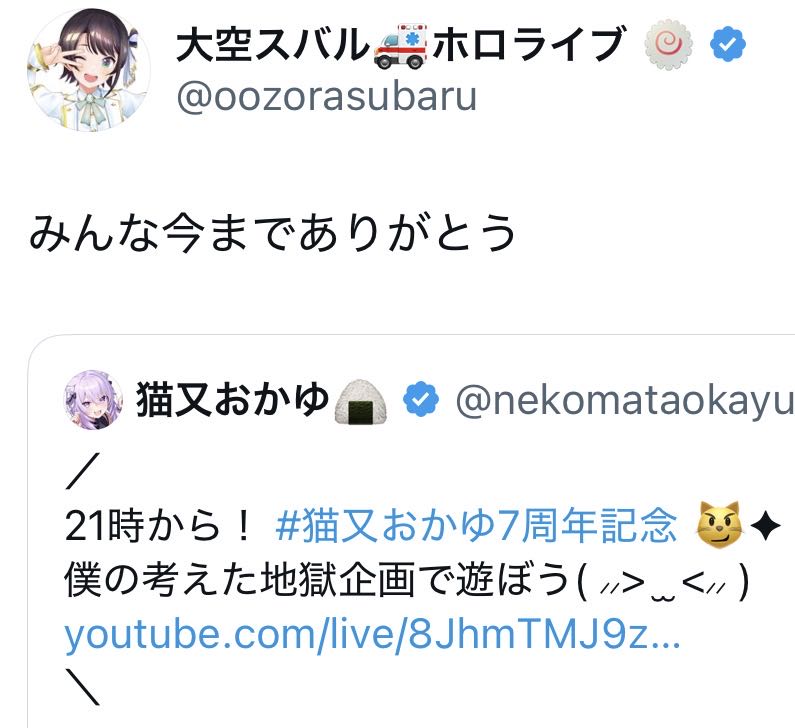Click the 21時から！ text in quote

158,526
